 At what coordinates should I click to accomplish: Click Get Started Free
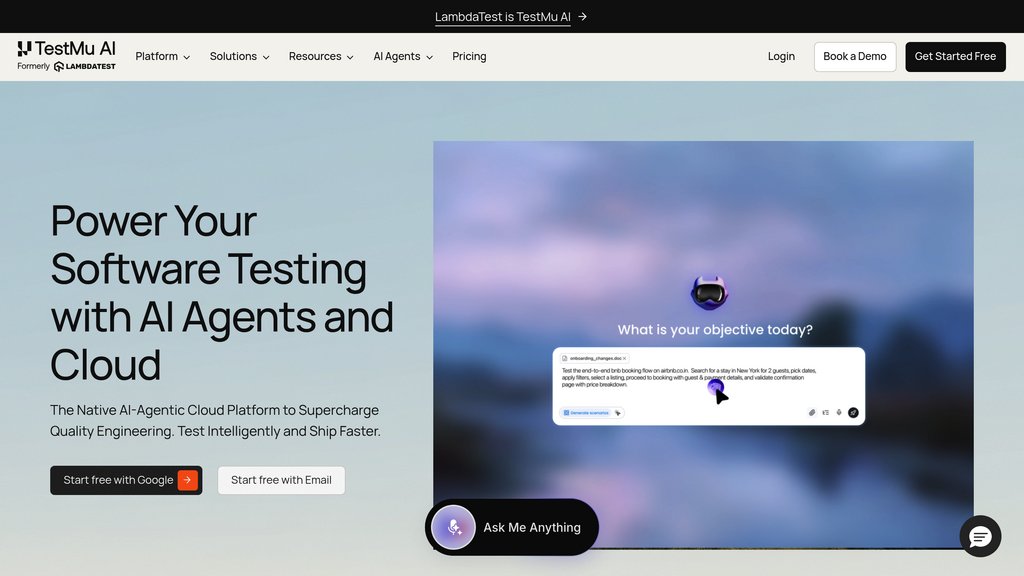pos(955,56)
